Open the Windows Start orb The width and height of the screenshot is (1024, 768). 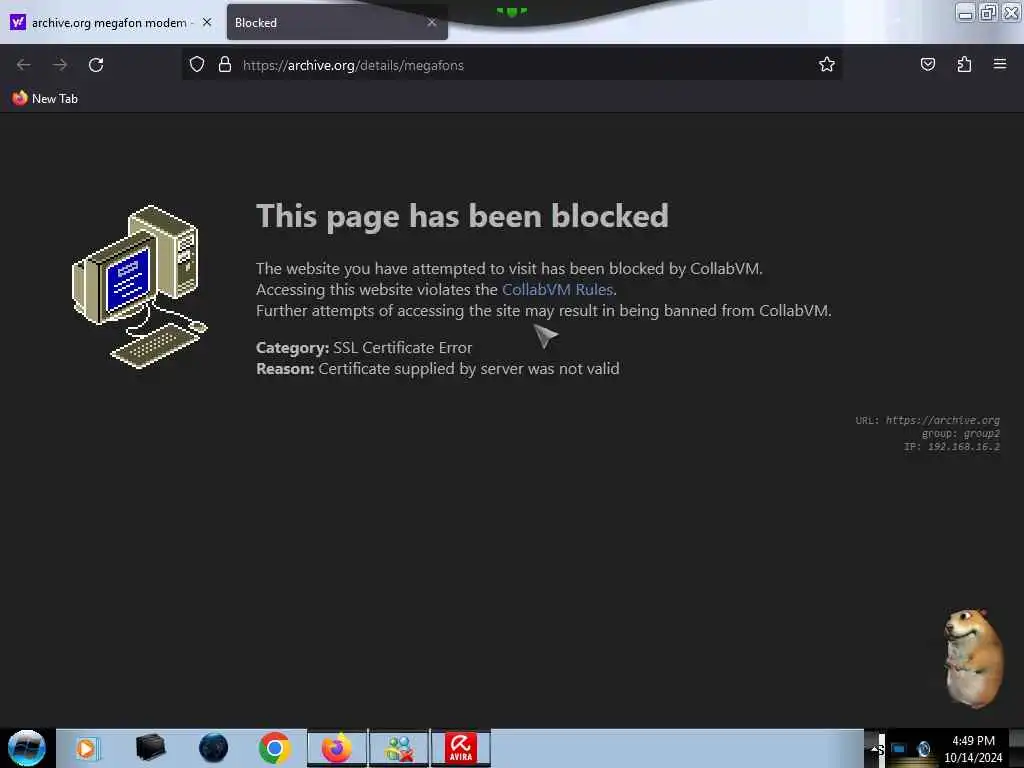point(27,748)
